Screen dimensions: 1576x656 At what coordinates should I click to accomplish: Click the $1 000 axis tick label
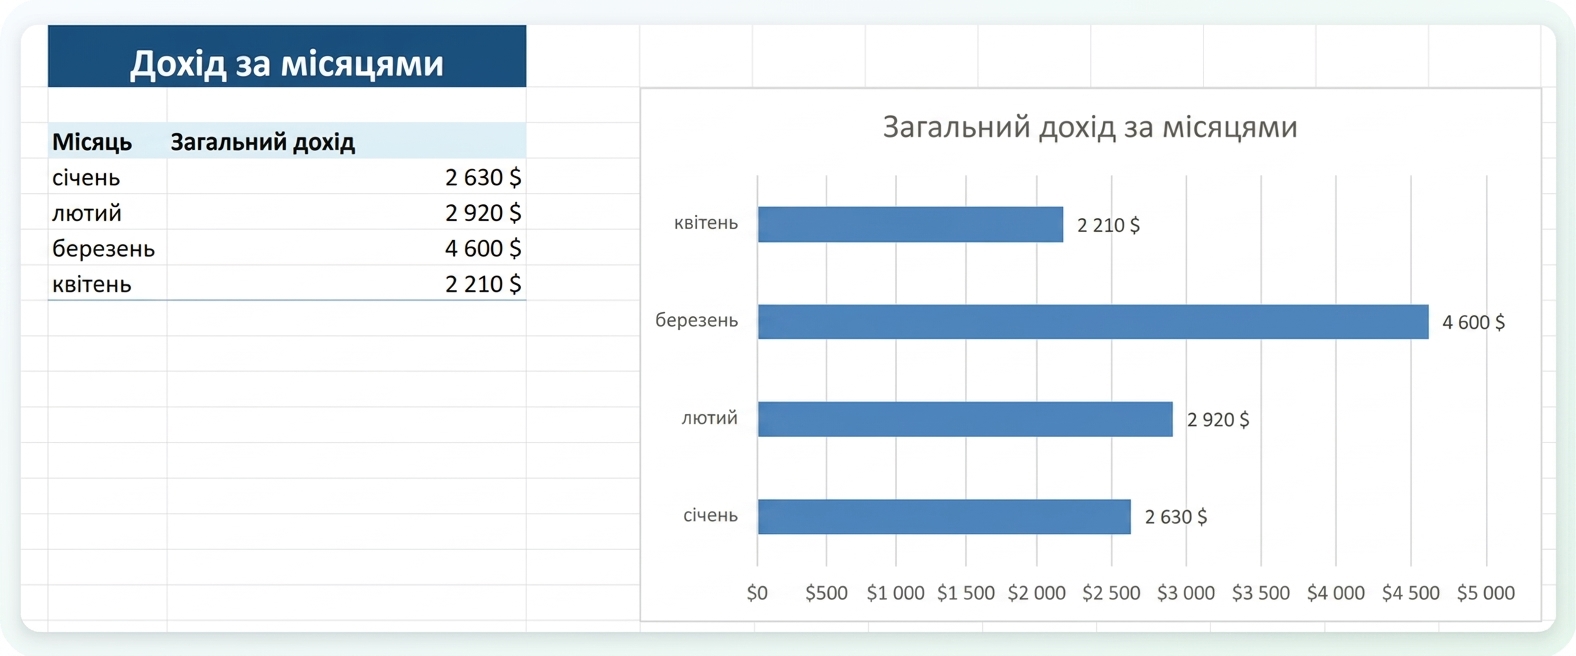pos(896,593)
